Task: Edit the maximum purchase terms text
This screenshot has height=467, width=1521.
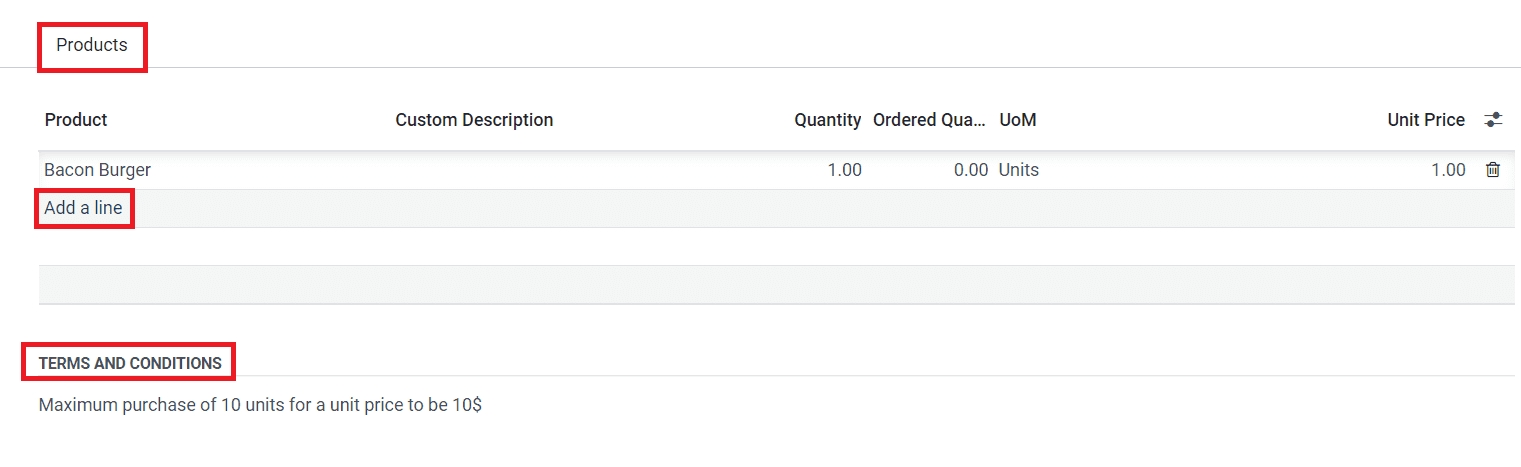Action: 260,406
